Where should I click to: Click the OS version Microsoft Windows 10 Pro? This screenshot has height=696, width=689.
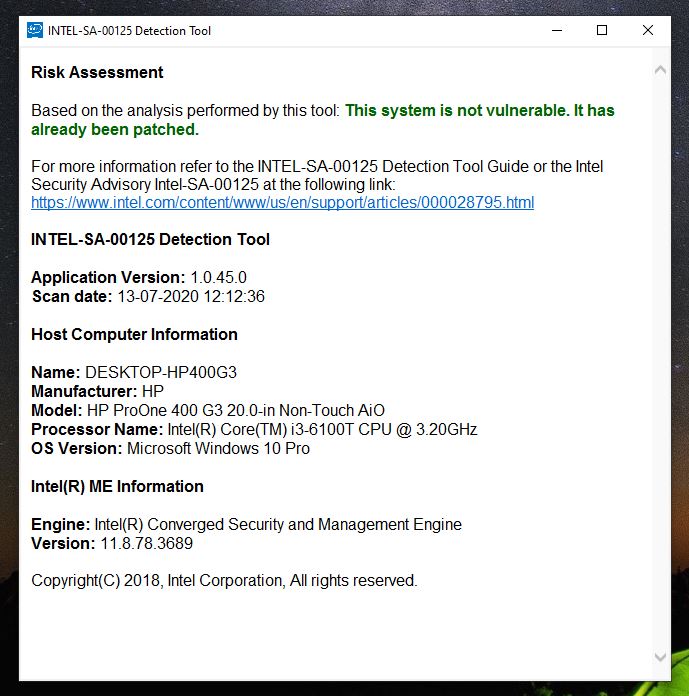tap(218, 449)
